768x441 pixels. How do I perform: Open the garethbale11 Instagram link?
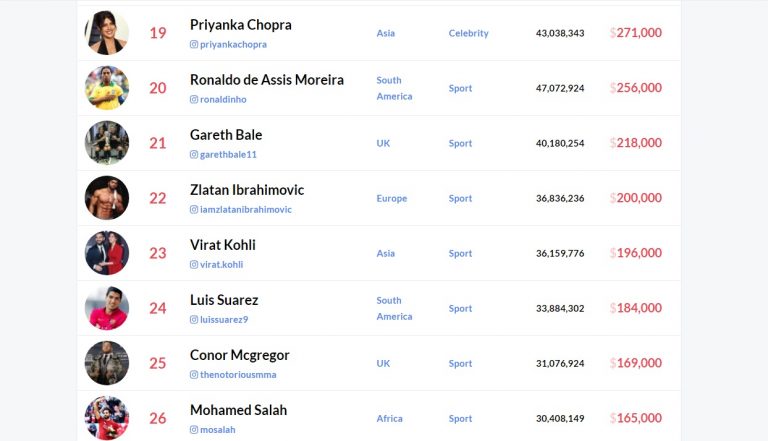click(x=228, y=154)
